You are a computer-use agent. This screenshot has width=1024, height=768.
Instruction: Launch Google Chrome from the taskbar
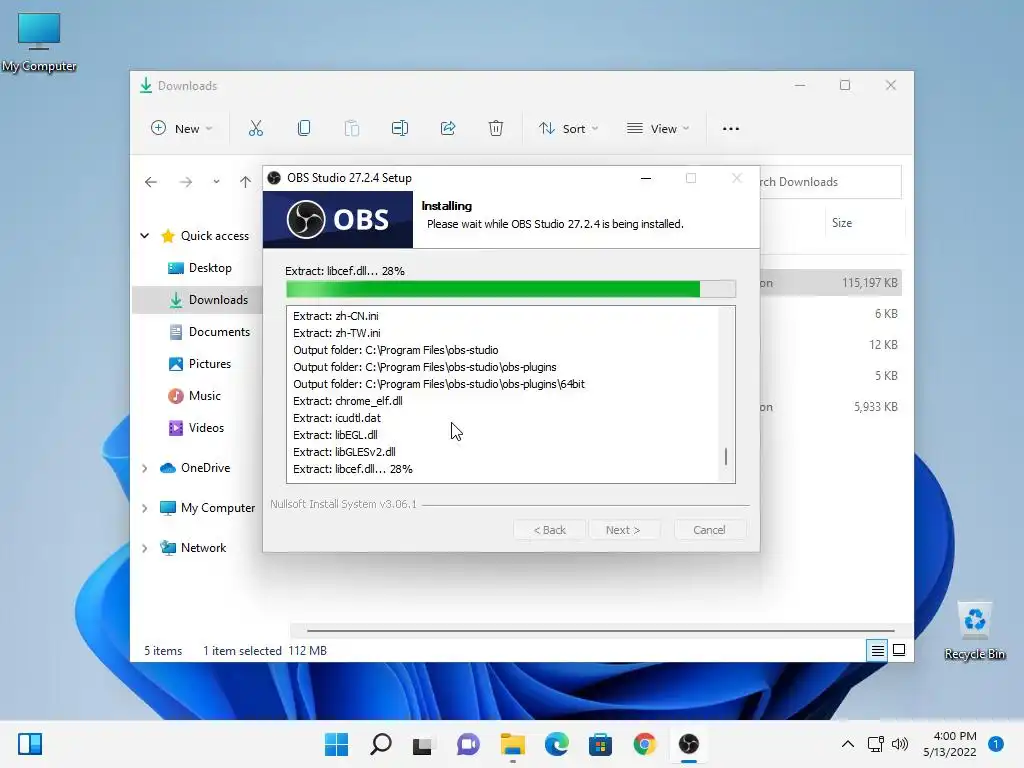[x=645, y=744]
